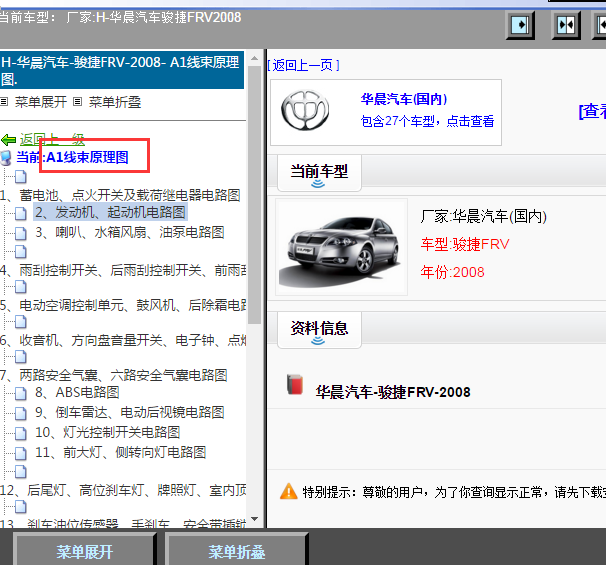Click the [返回上一页] link
Viewport: 606px width, 565px height.
click(303, 65)
